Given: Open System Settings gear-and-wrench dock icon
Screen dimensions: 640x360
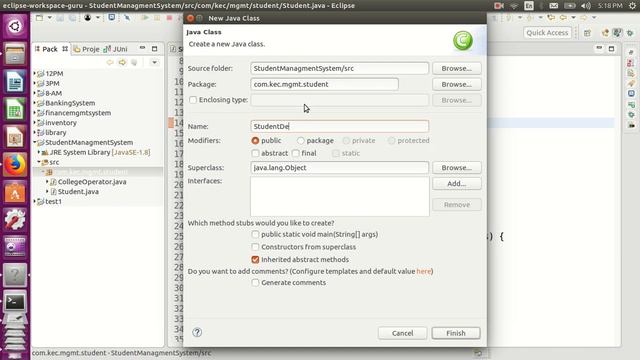Looking at the screenshot, I should [x=15, y=220].
